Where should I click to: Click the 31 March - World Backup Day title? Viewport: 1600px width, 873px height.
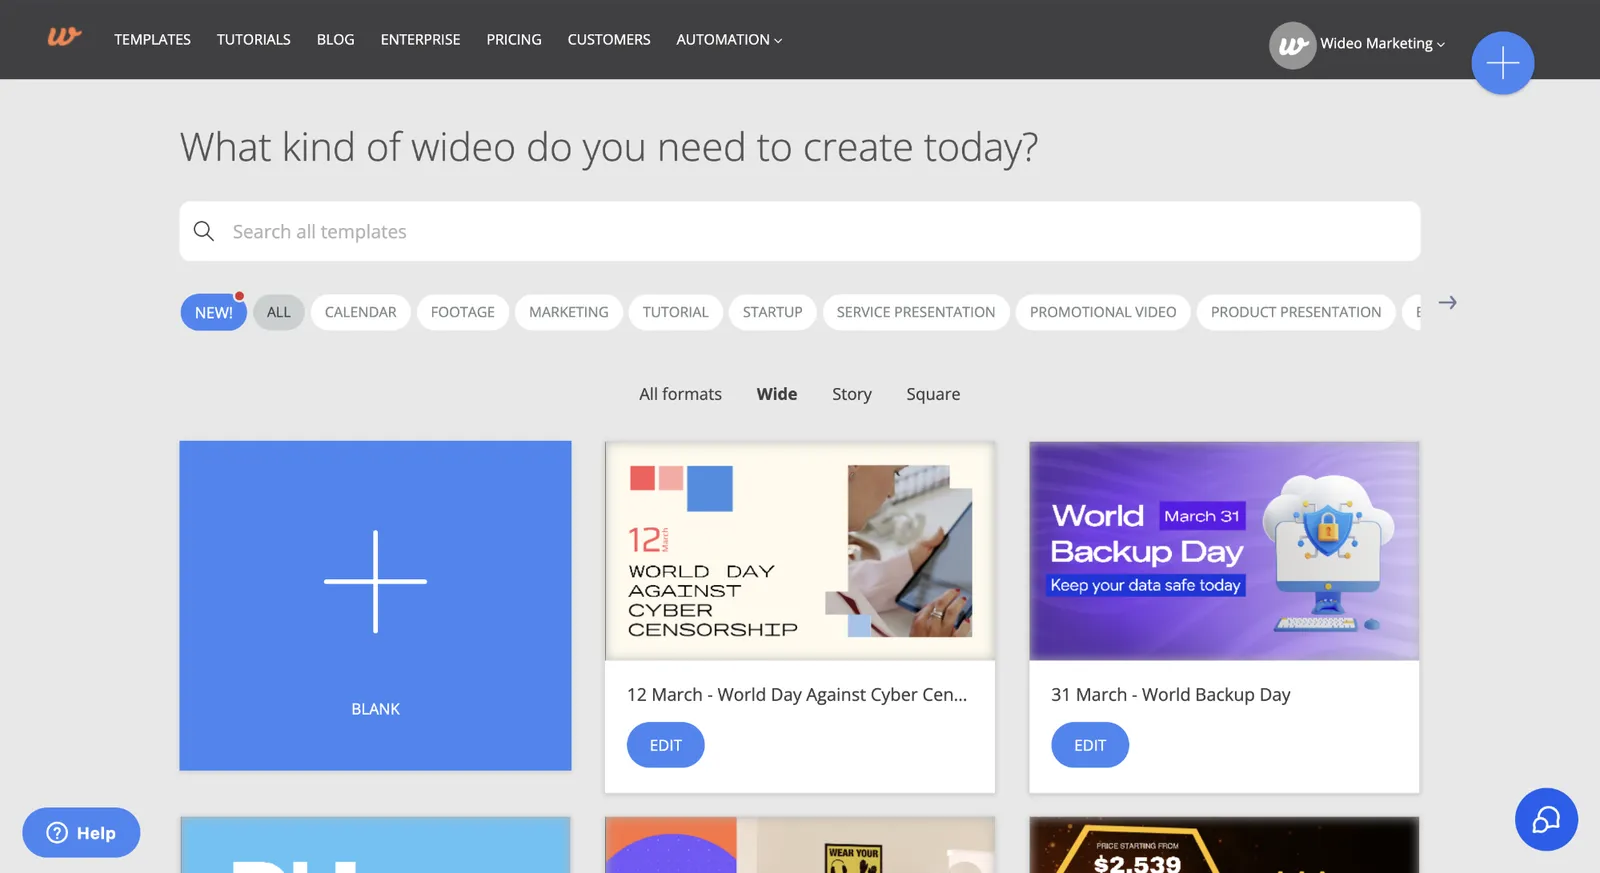1171,694
